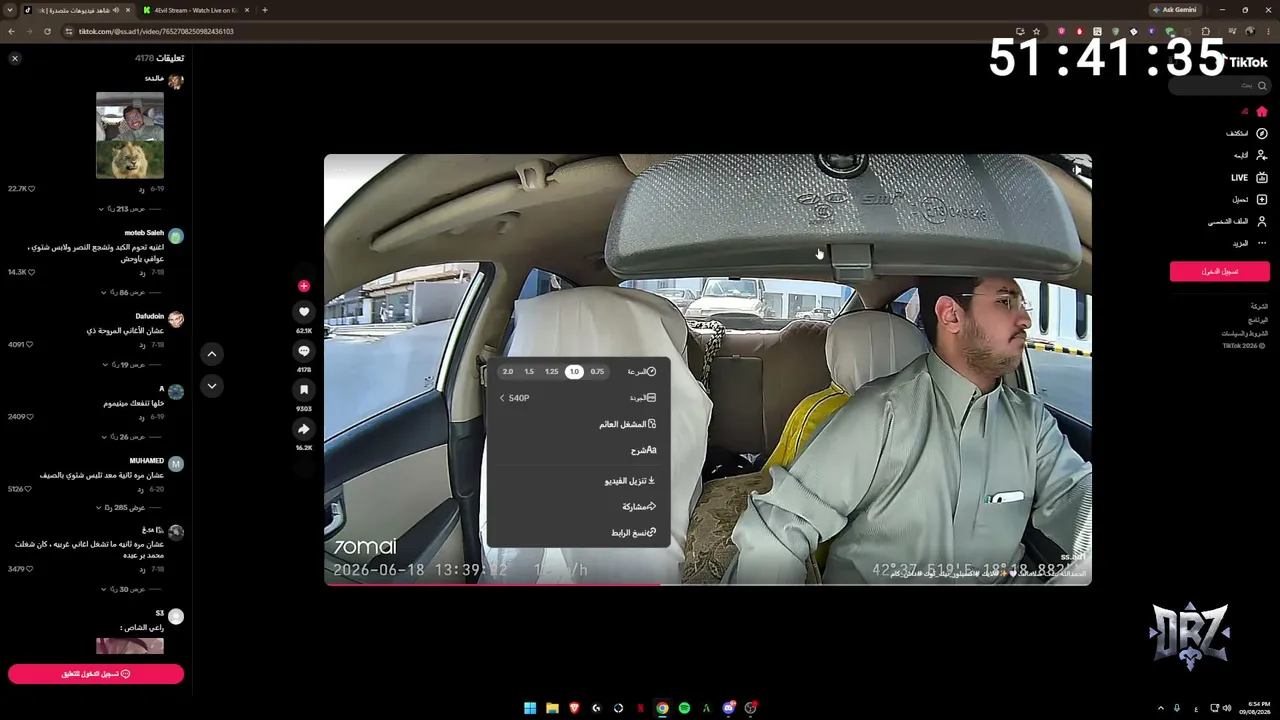Open Chrome from the taskbar
The width and height of the screenshot is (1280, 720).
(662, 708)
